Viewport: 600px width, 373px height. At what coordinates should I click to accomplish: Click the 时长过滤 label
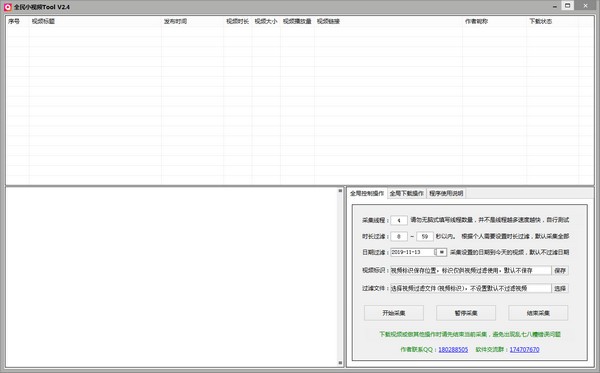375,236
